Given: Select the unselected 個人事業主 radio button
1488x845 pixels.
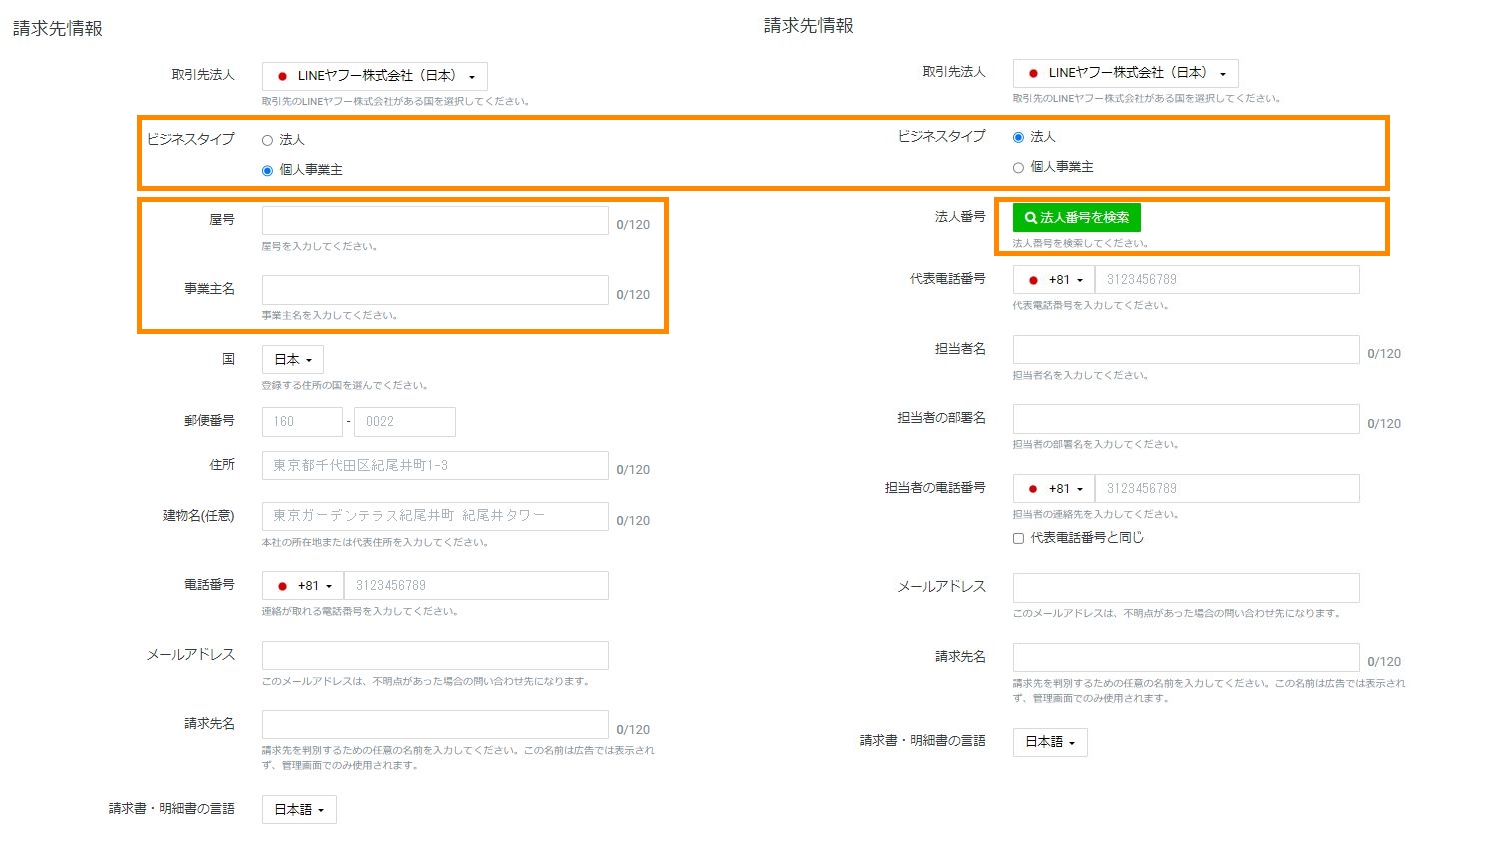Looking at the screenshot, I should tap(1018, 168).
